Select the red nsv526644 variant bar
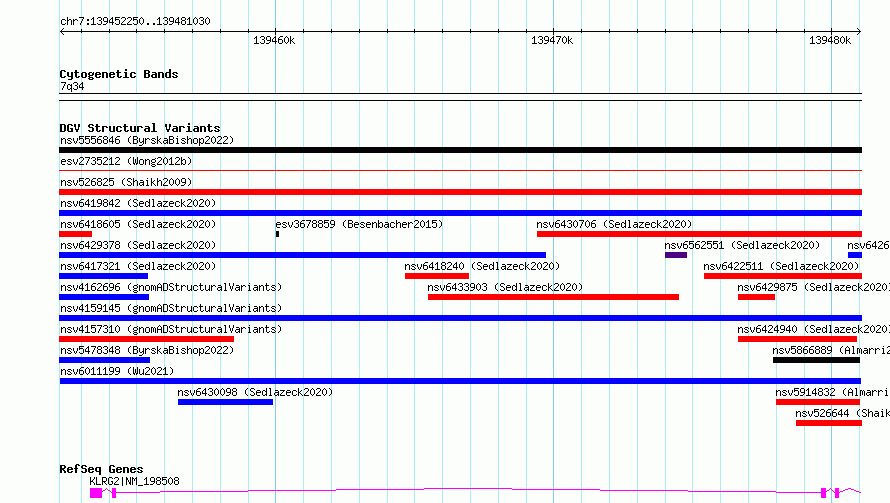The height and width of the screenshot is (503, 890). tap(829, 423)
